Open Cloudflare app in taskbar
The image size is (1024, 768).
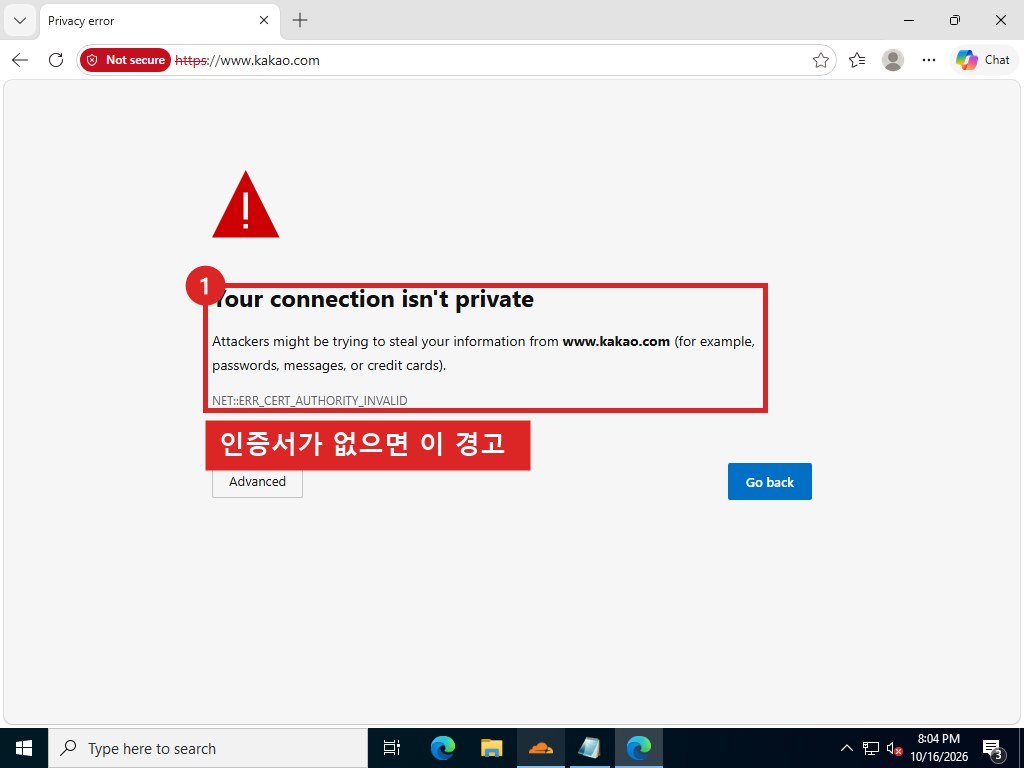(541, 748)
